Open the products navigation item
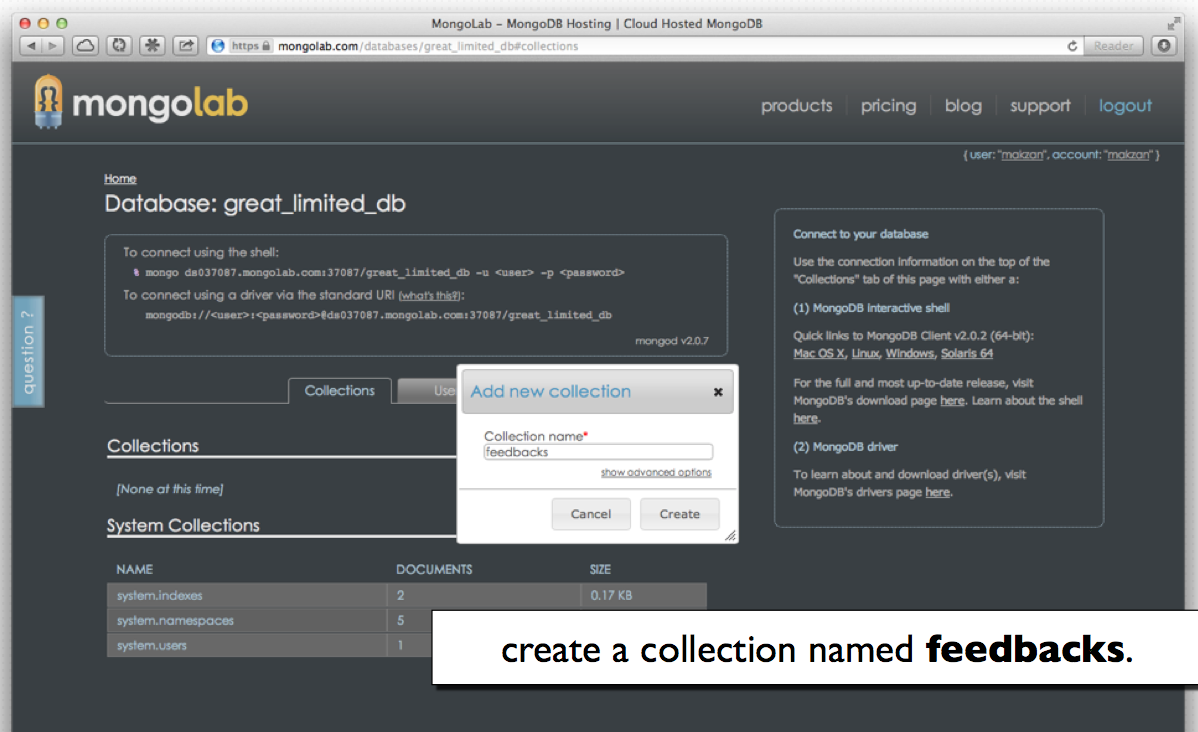 tap(796, 106)
